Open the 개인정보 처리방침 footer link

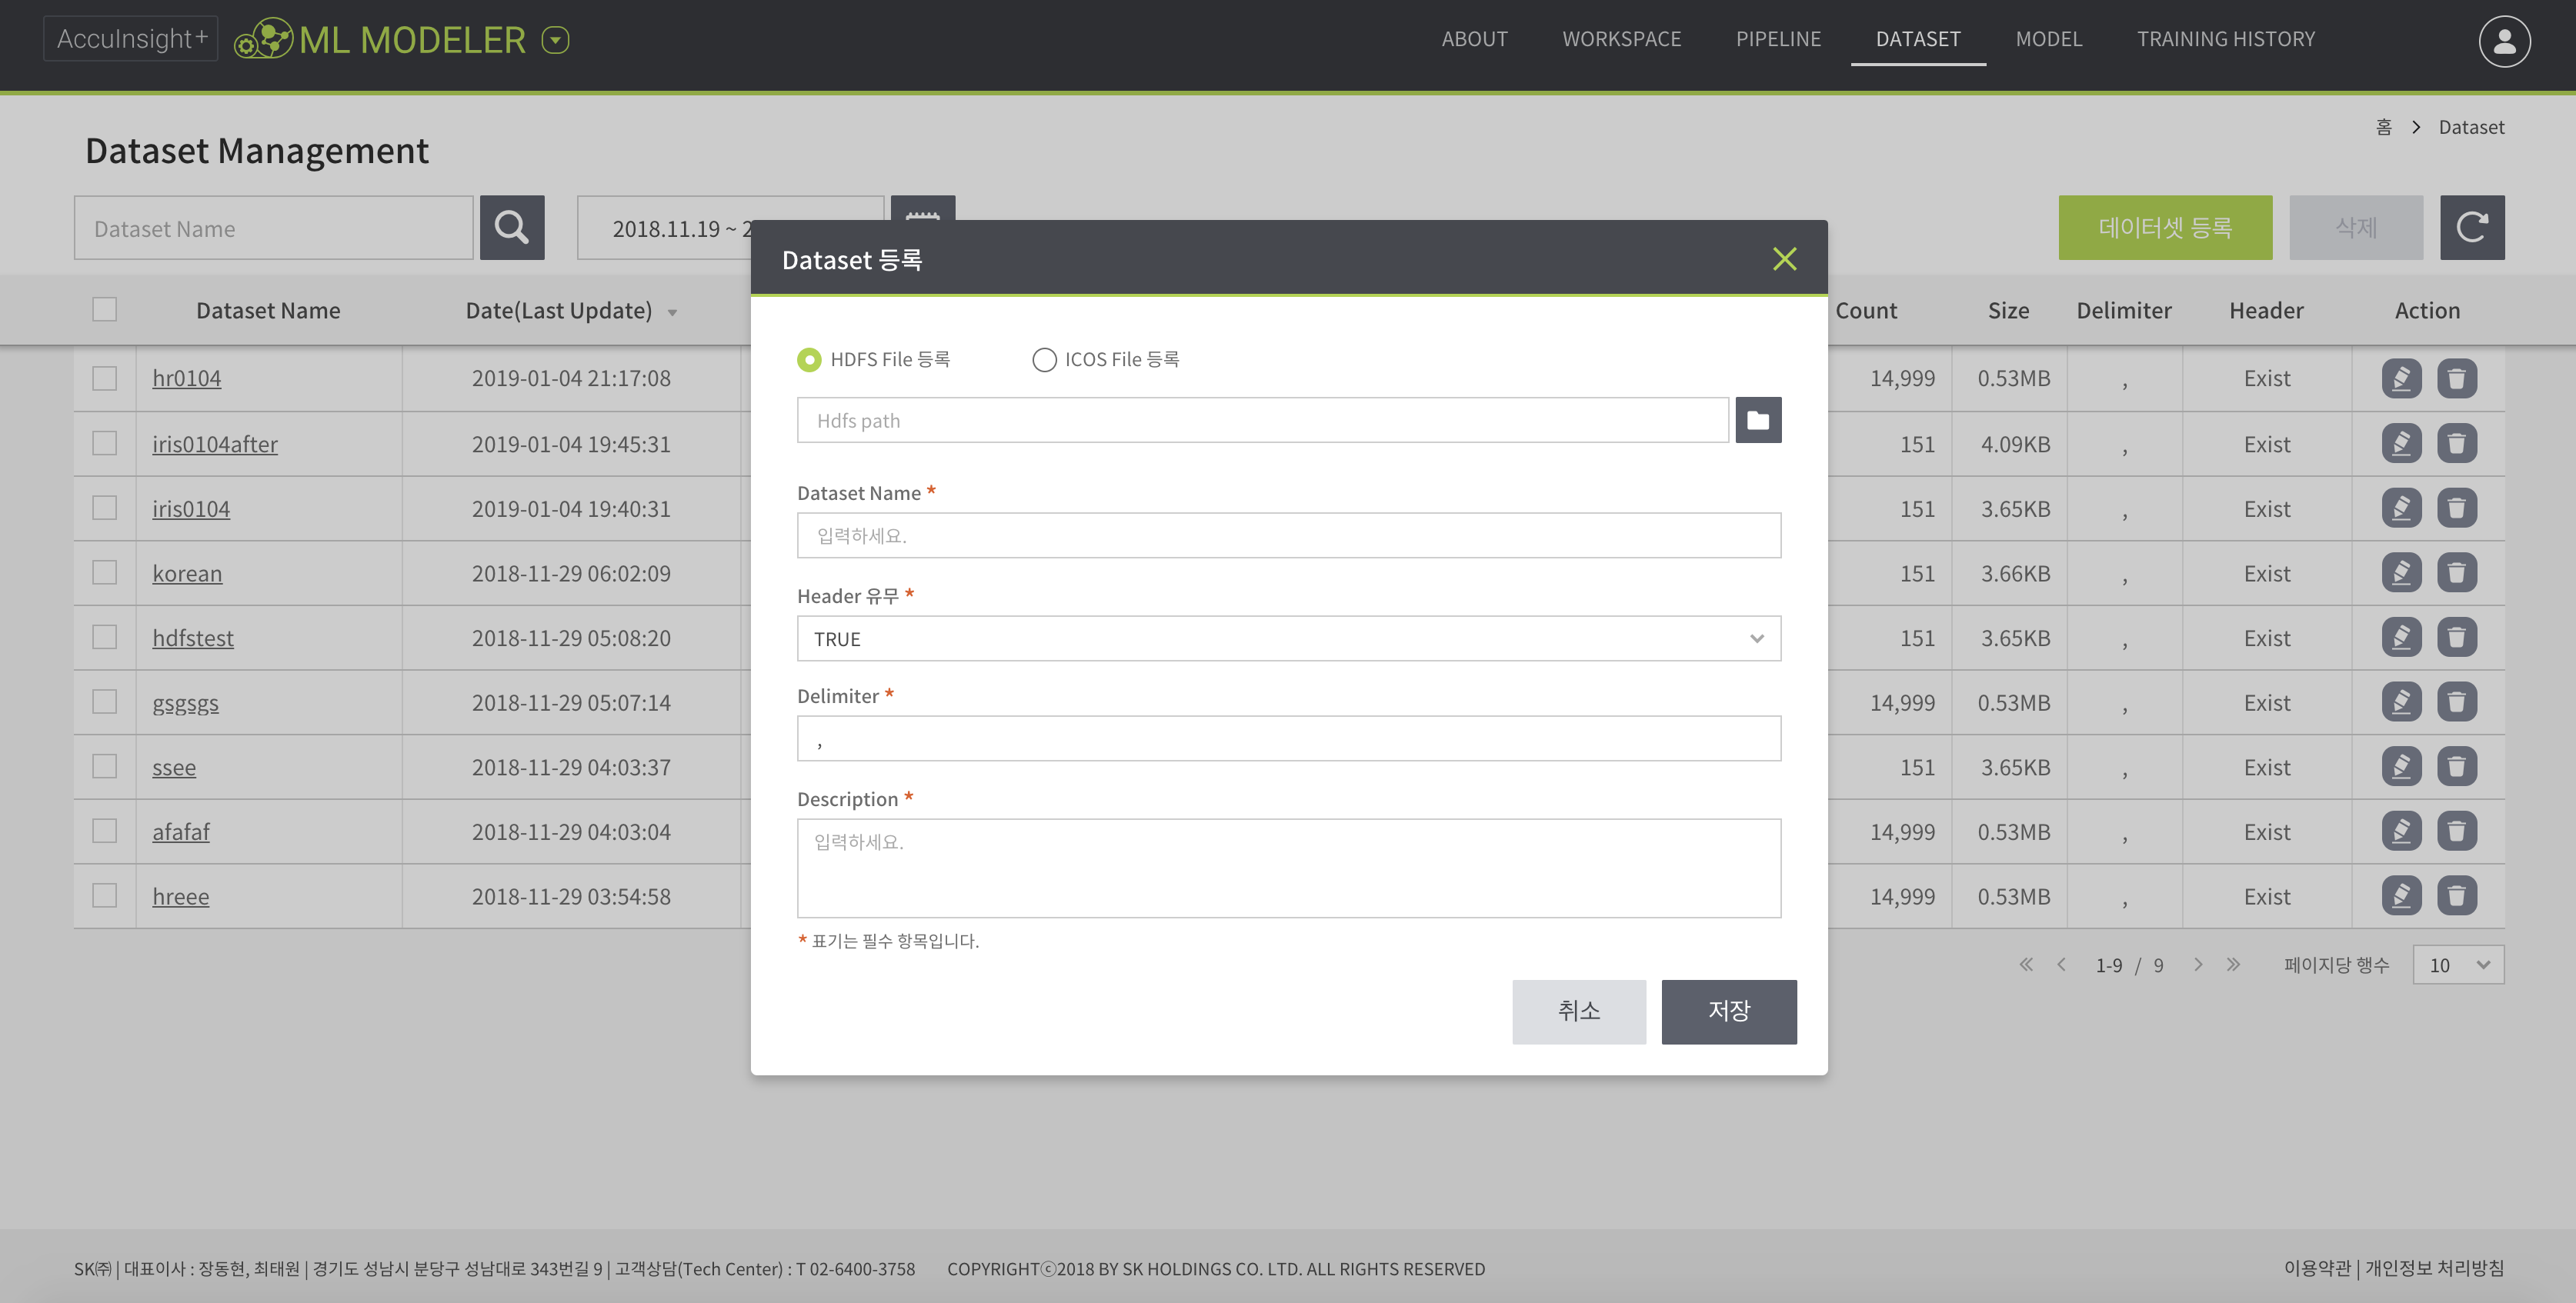tap(2434, 1268)
